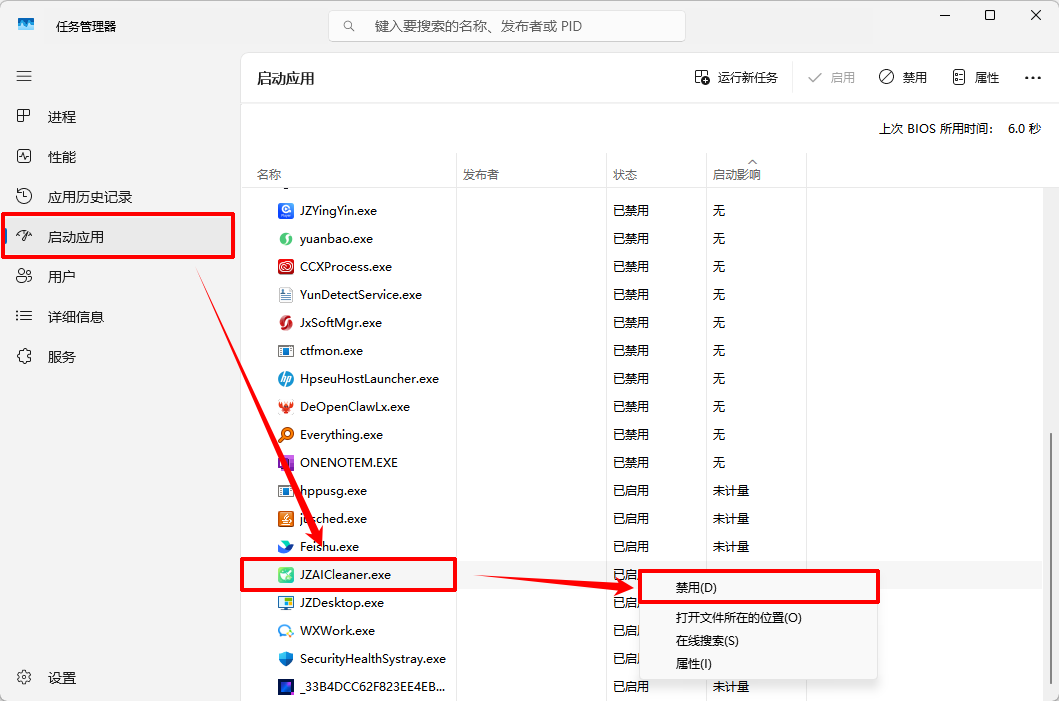The height and width of the screenshot is (701, 1059).
Task: Click the 启动应用 page heading
Action: click(x=286, y=78)
